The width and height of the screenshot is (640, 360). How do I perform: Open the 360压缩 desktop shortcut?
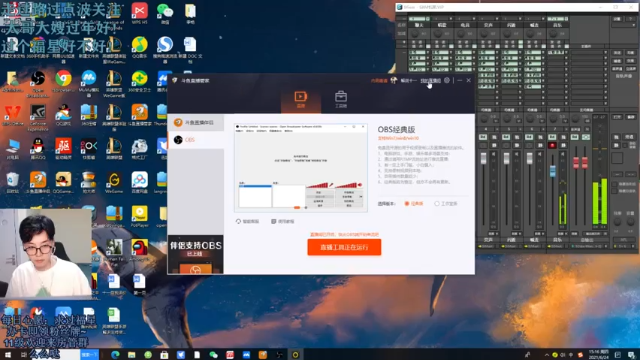(x=89, y=115)
